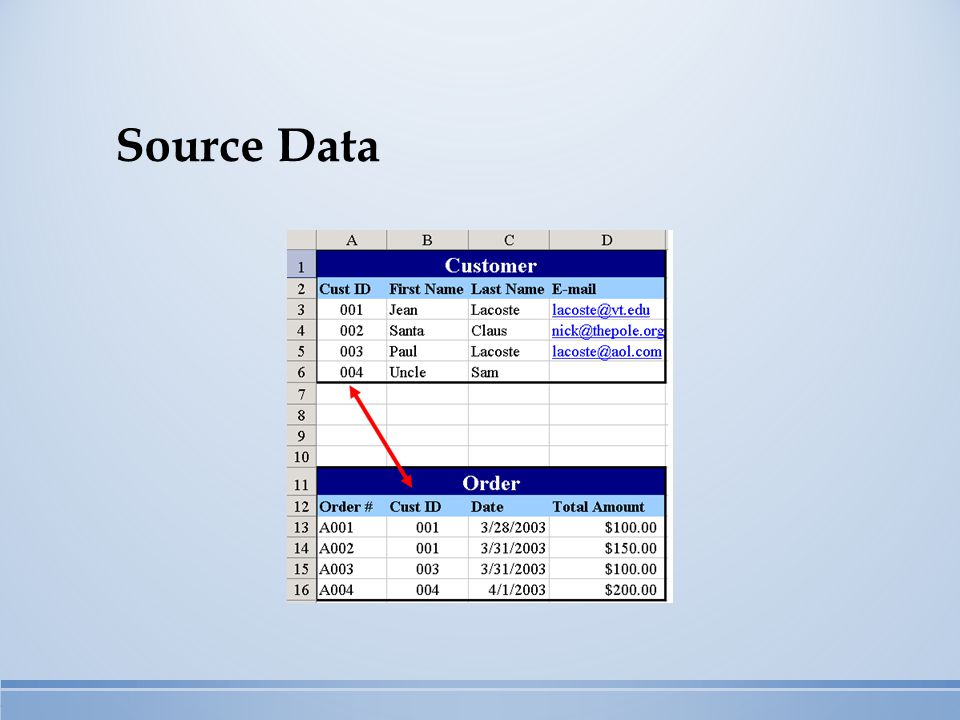960x720 pixels.
Task: Select the order cell A001
Action: point(351,527)
